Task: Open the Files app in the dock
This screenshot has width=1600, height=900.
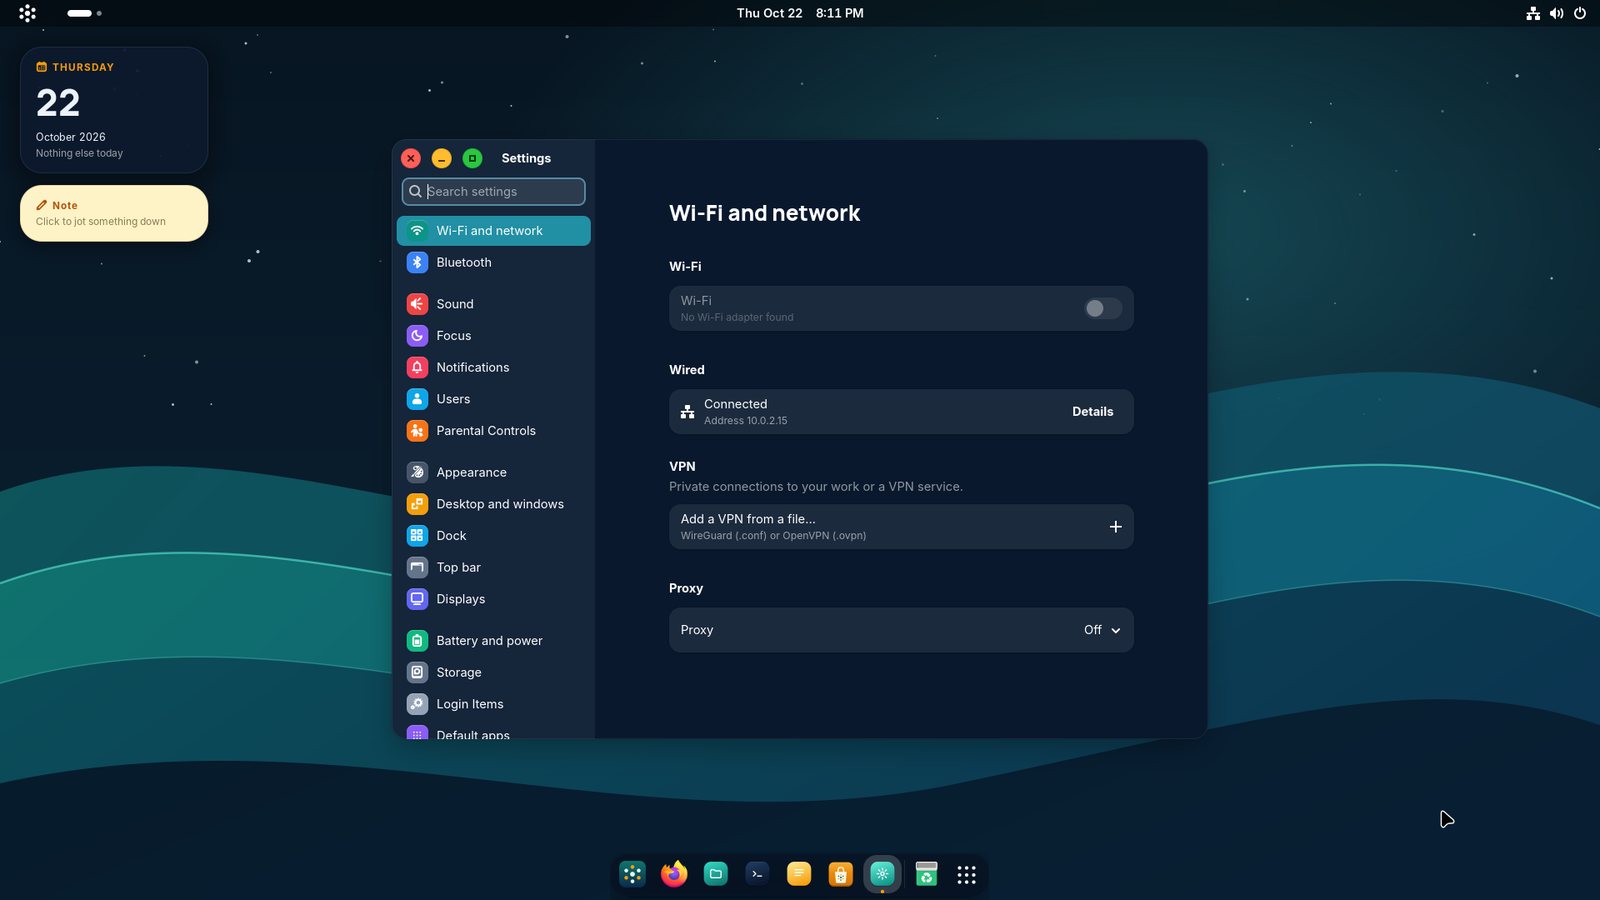Action: 716,874
